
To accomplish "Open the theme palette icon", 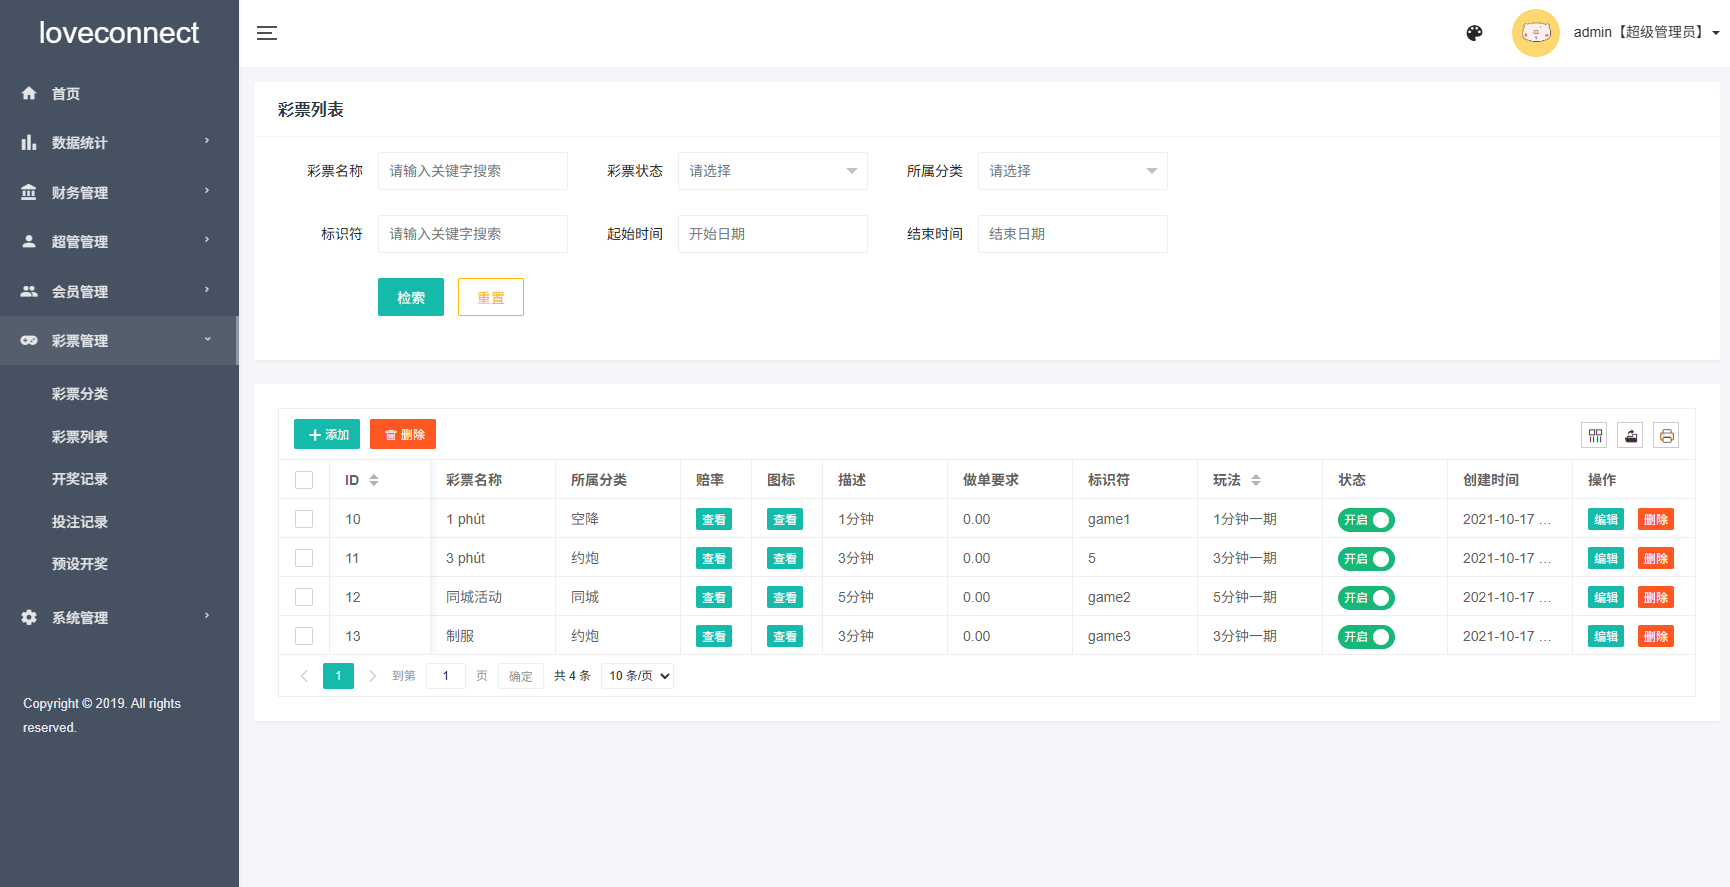I will click(x=1474, y=33).
